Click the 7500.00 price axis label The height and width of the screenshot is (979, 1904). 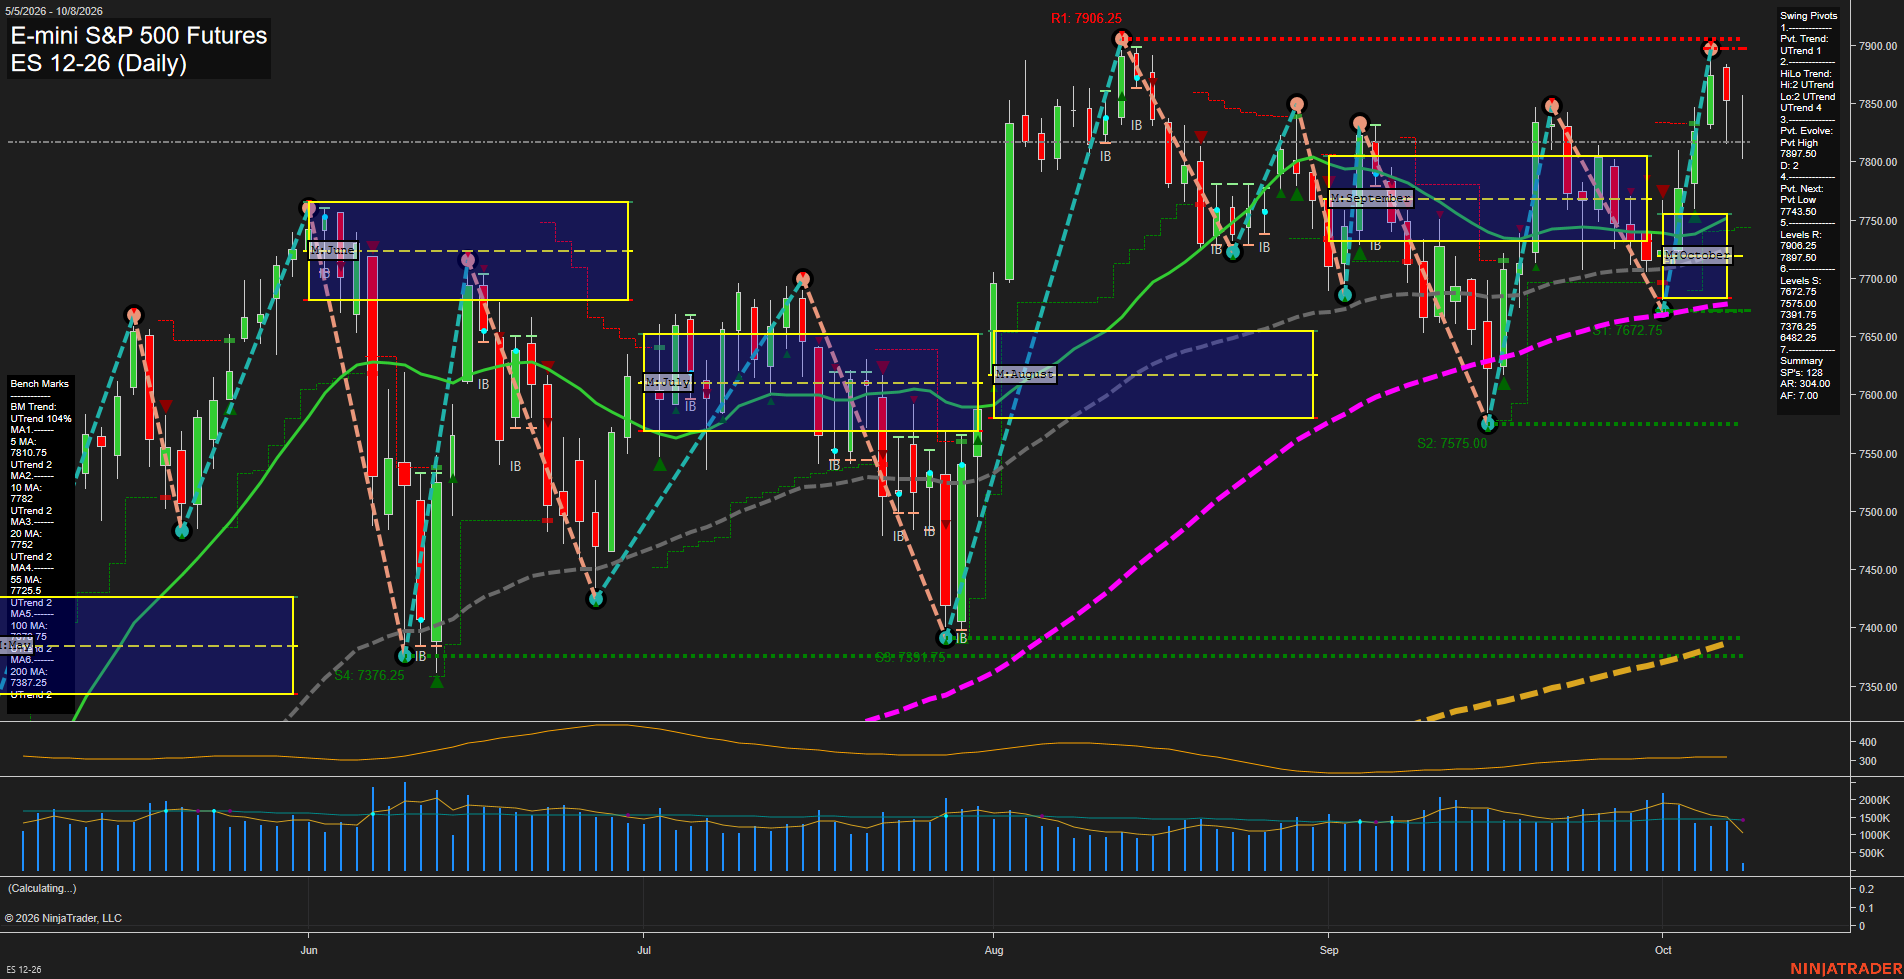click(x=1878, y=512)
